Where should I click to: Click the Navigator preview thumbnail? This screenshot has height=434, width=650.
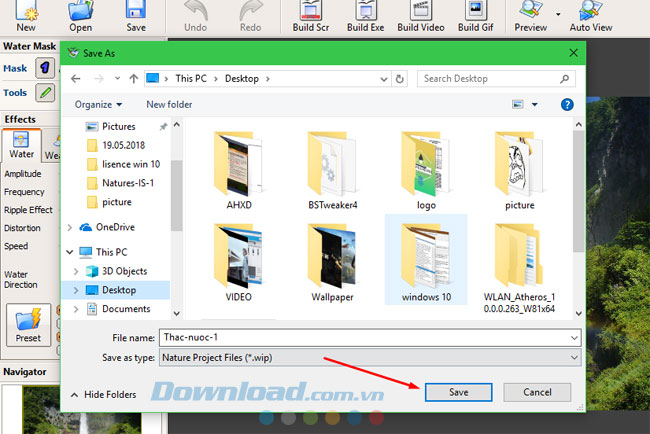point(83,410)
